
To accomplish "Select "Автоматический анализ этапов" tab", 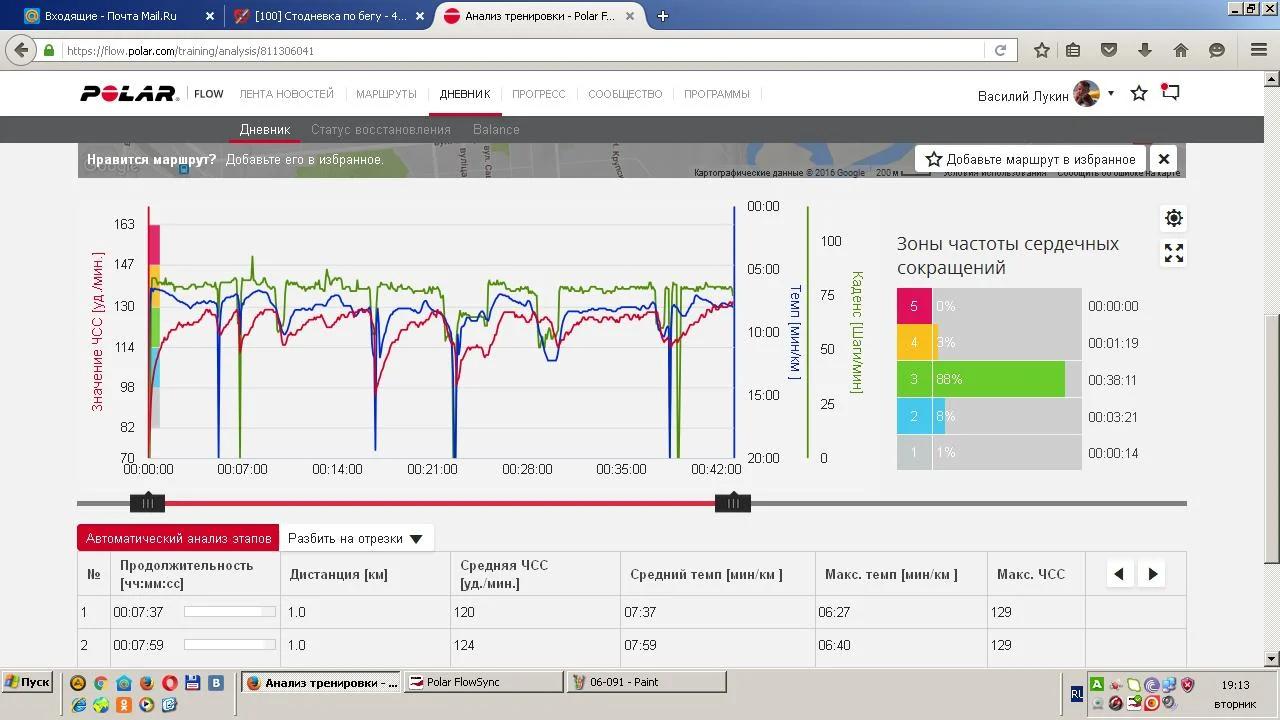I will pos(178,538).
